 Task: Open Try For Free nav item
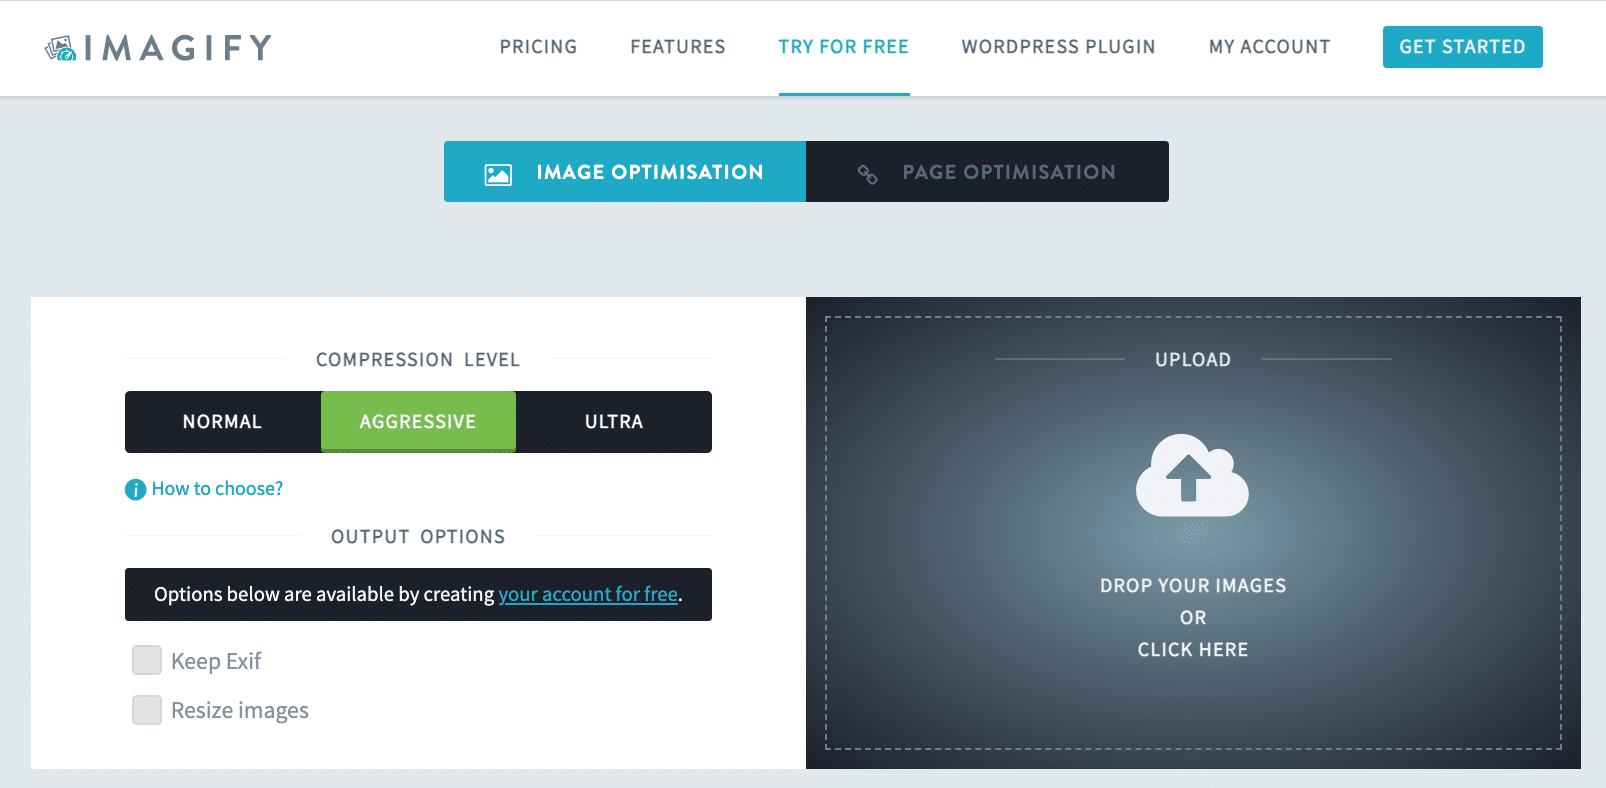pos(843,47)
